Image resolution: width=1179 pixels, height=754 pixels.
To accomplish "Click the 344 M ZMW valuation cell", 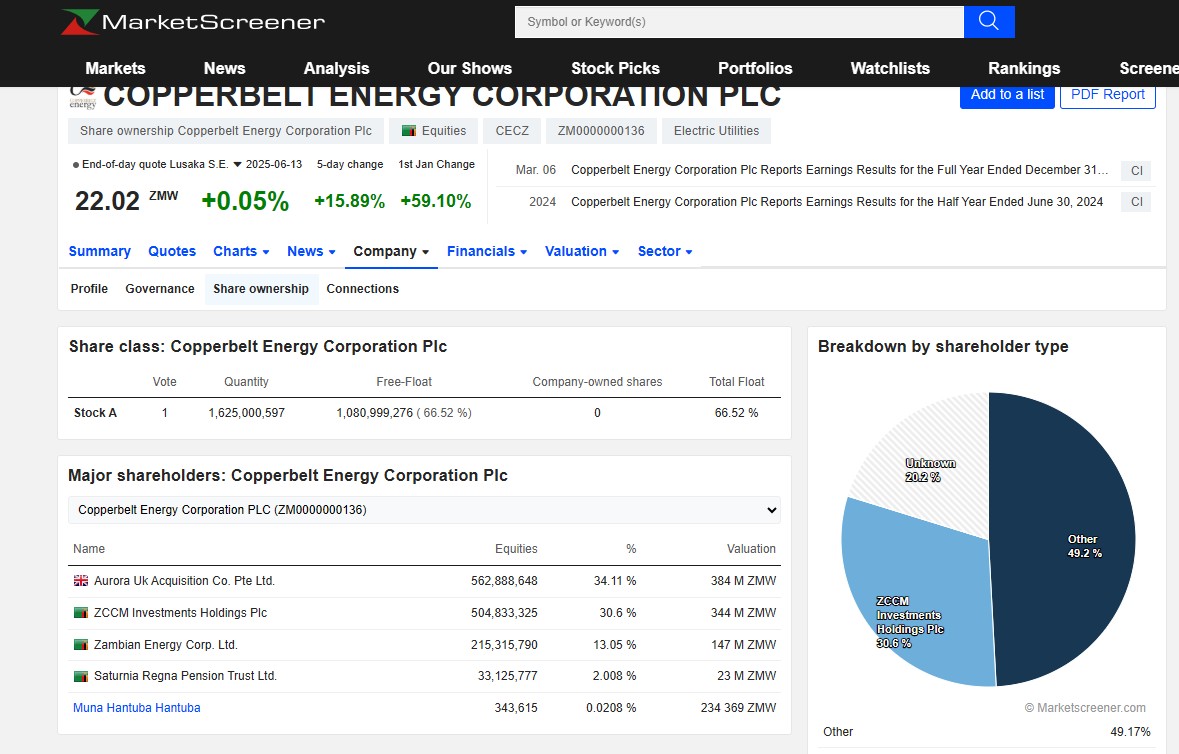I will coord(743,613).
